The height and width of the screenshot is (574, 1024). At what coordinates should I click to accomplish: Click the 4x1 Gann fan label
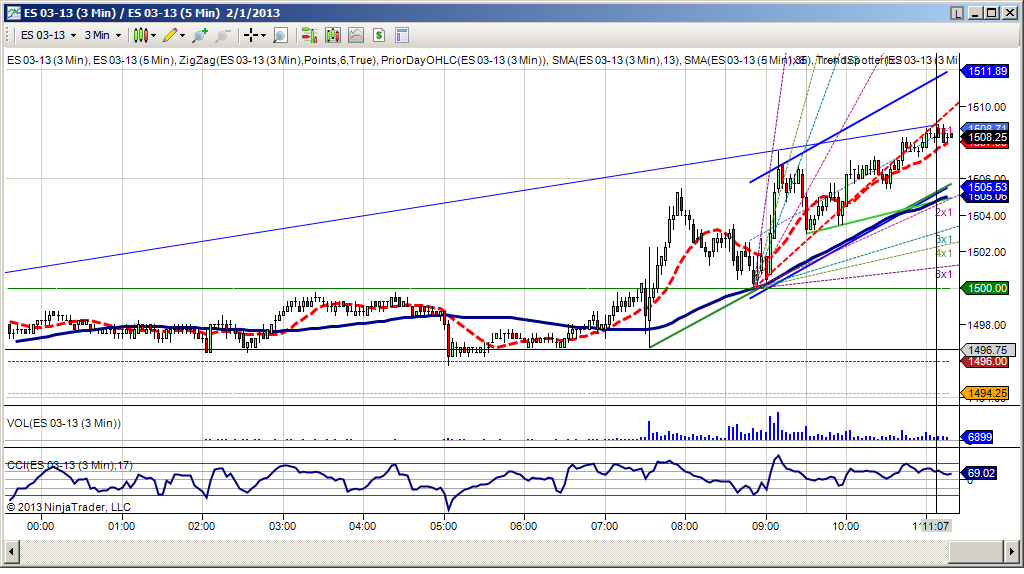944,253
